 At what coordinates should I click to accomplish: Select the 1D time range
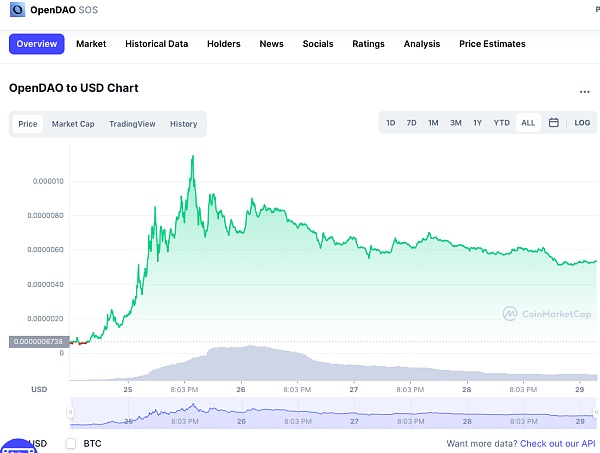[x=391, y=123]
